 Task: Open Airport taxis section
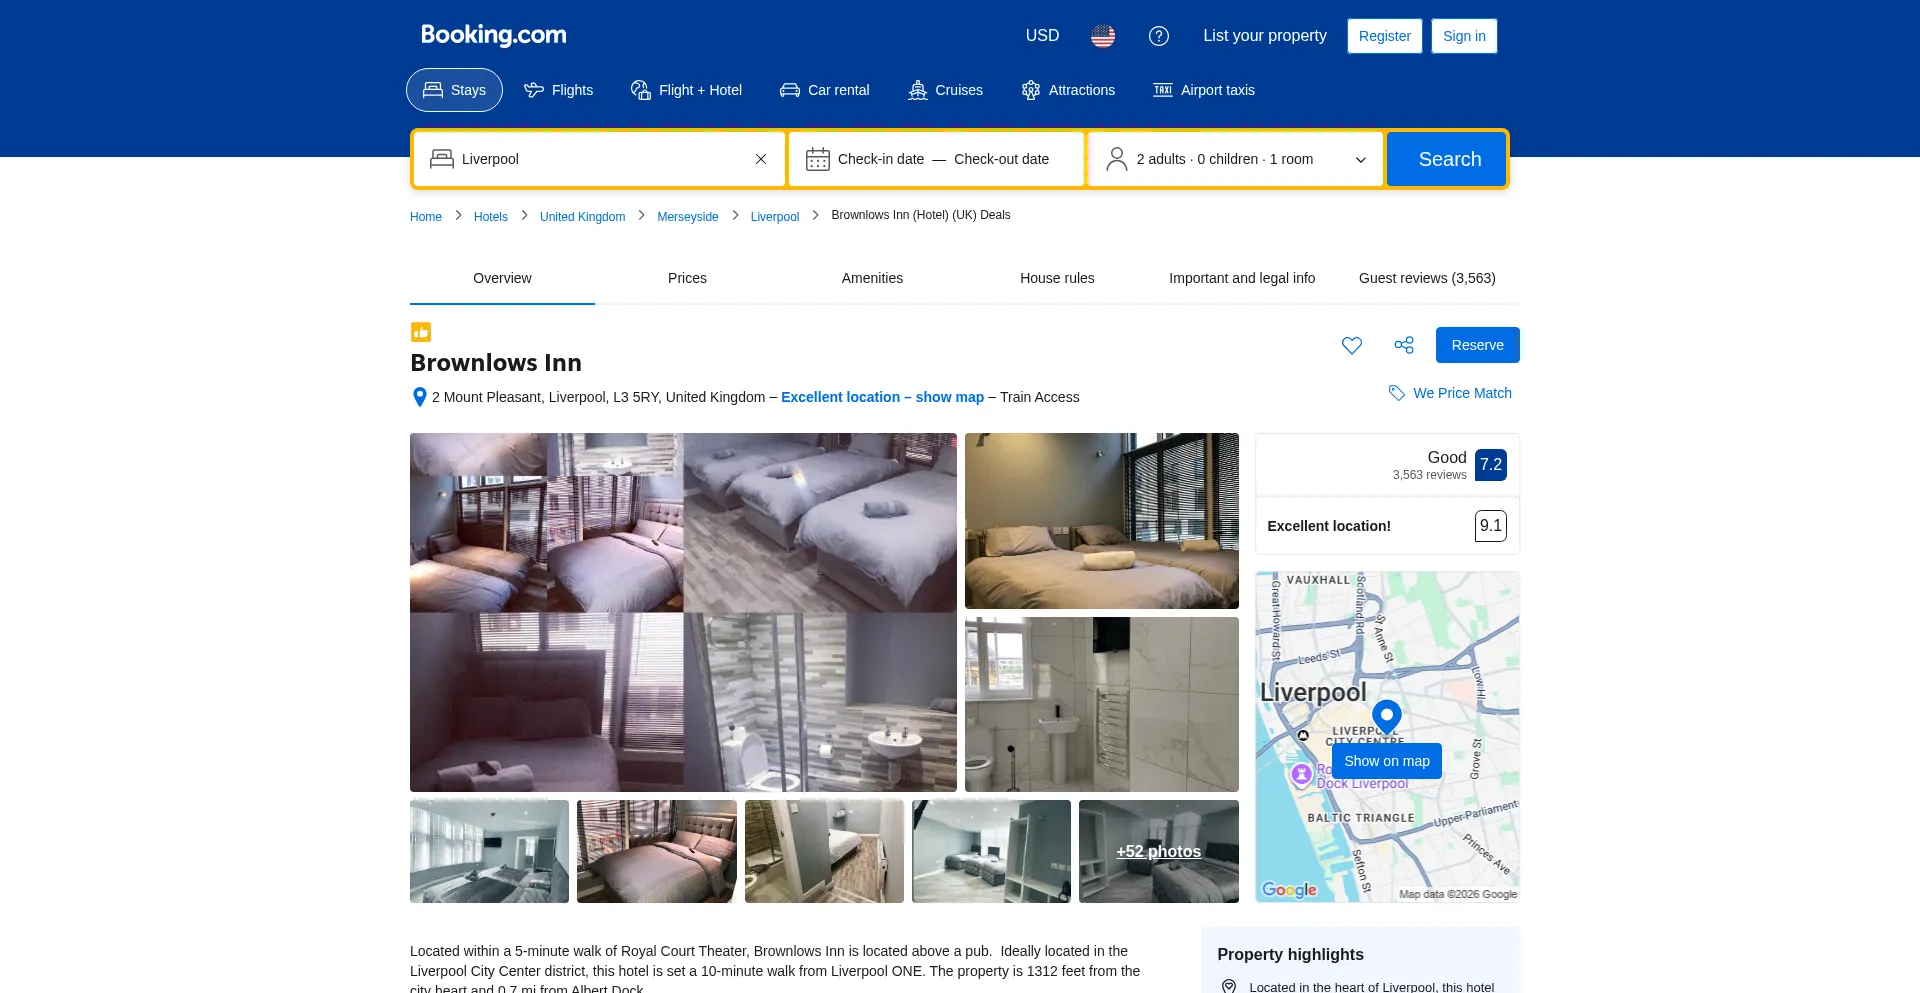tap(1204, 90)
